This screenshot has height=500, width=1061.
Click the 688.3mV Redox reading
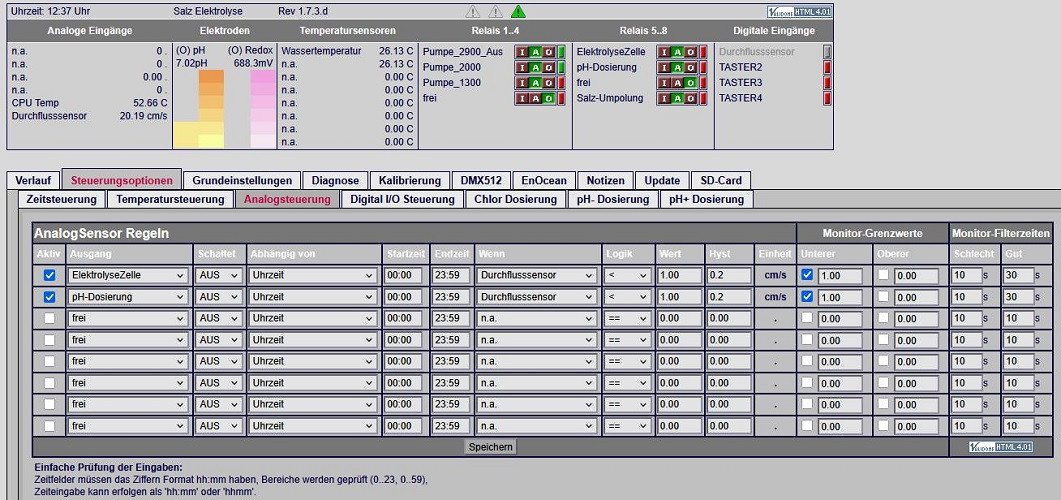click(255, 63)
